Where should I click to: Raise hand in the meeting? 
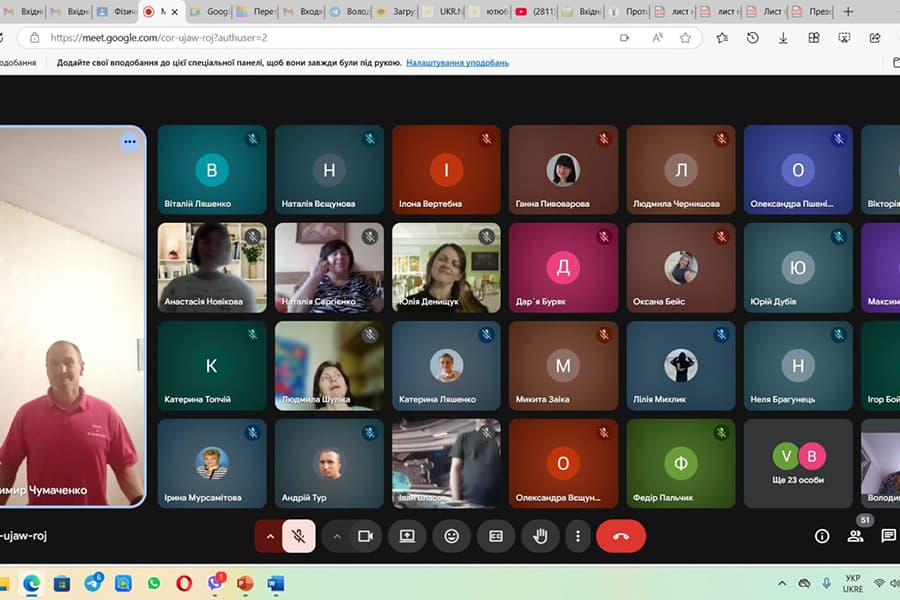540,536
